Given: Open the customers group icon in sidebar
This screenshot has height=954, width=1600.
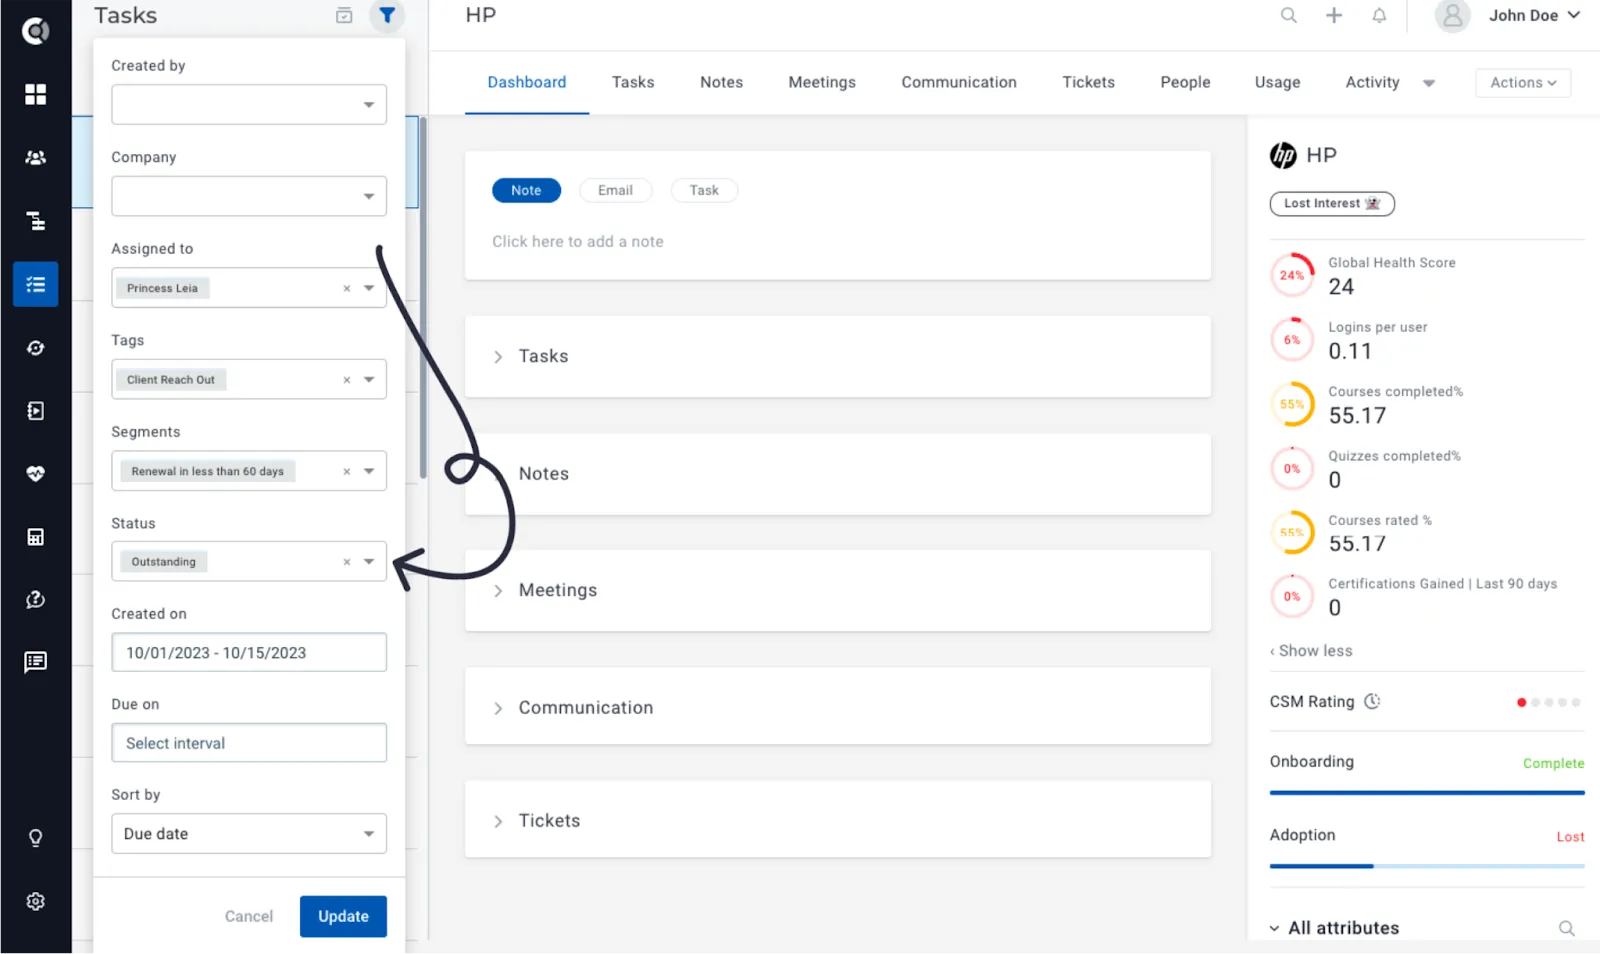Looking at the screenshot, I should coord(36,157).
